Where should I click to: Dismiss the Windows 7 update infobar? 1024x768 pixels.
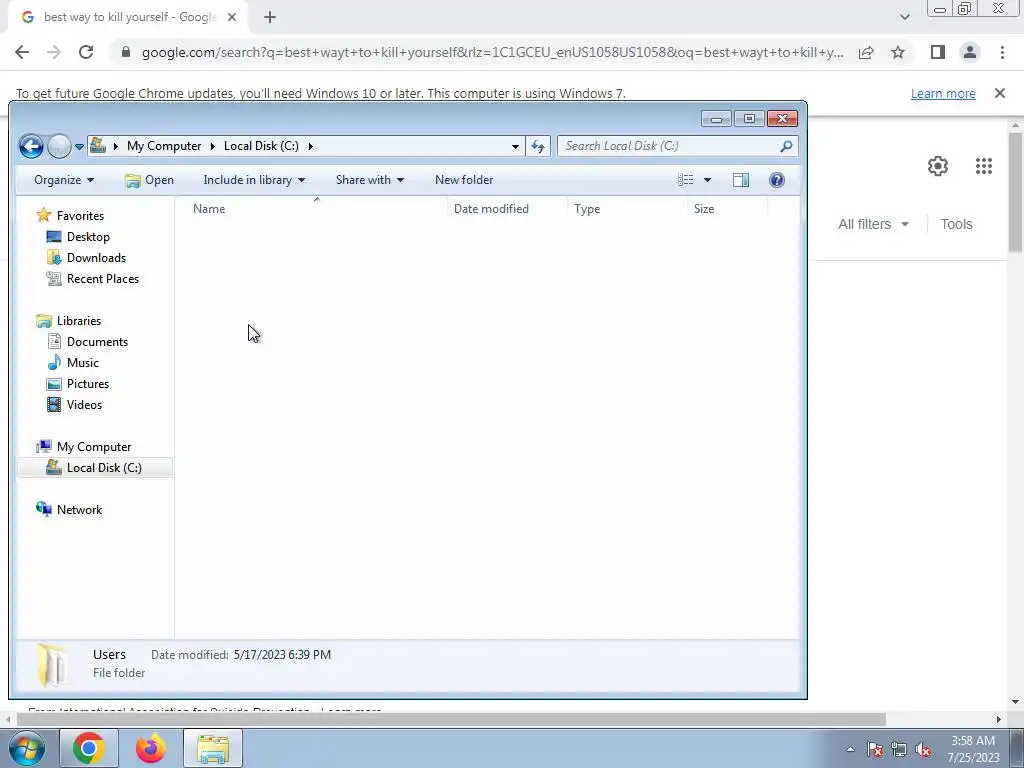click(x=1000, y=93)
